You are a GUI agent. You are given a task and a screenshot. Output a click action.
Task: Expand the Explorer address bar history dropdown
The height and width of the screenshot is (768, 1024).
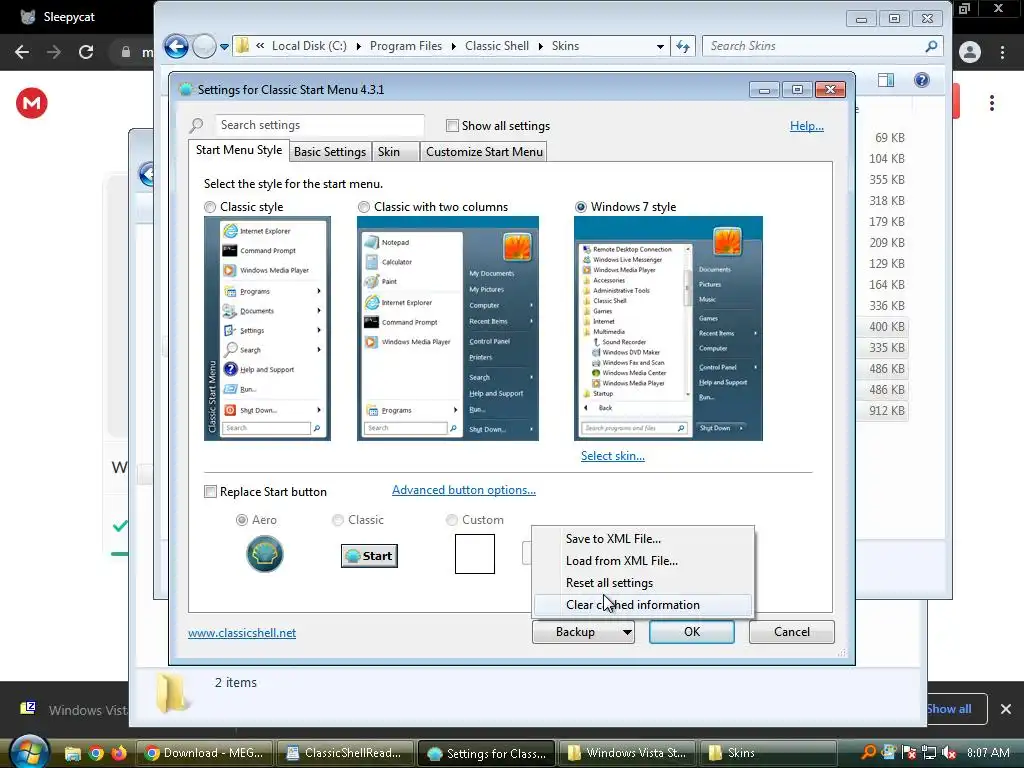click(x=660, y=46)
